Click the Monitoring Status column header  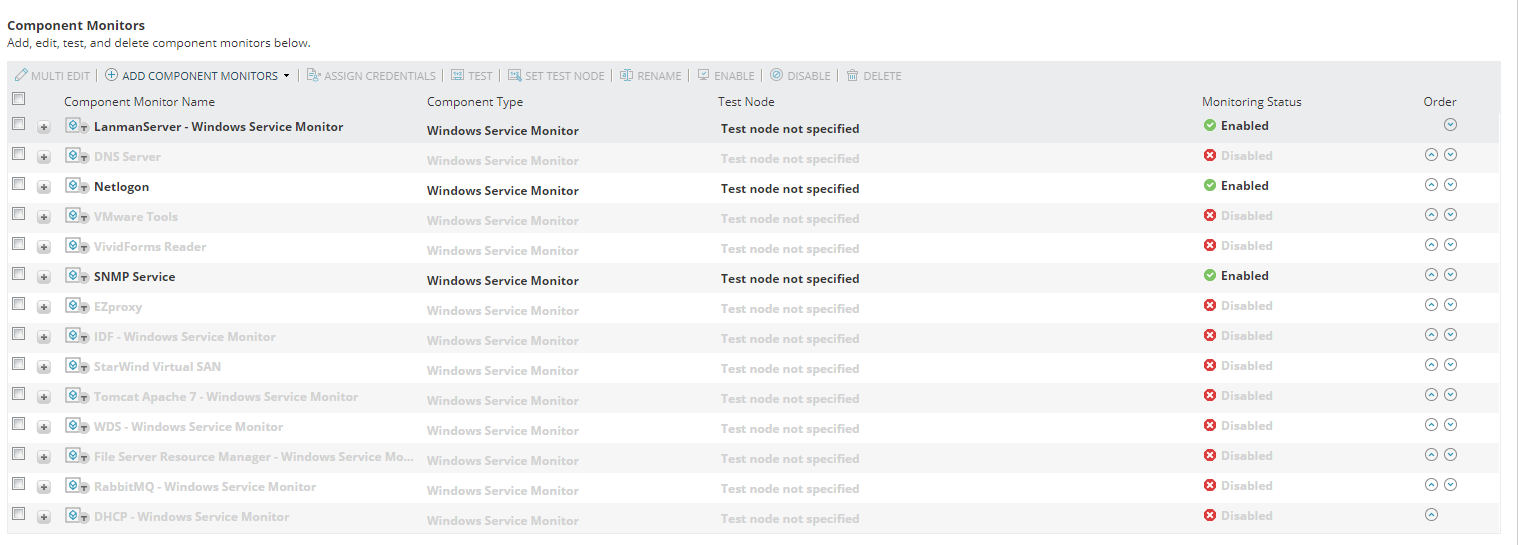(x=1252, y=102)
